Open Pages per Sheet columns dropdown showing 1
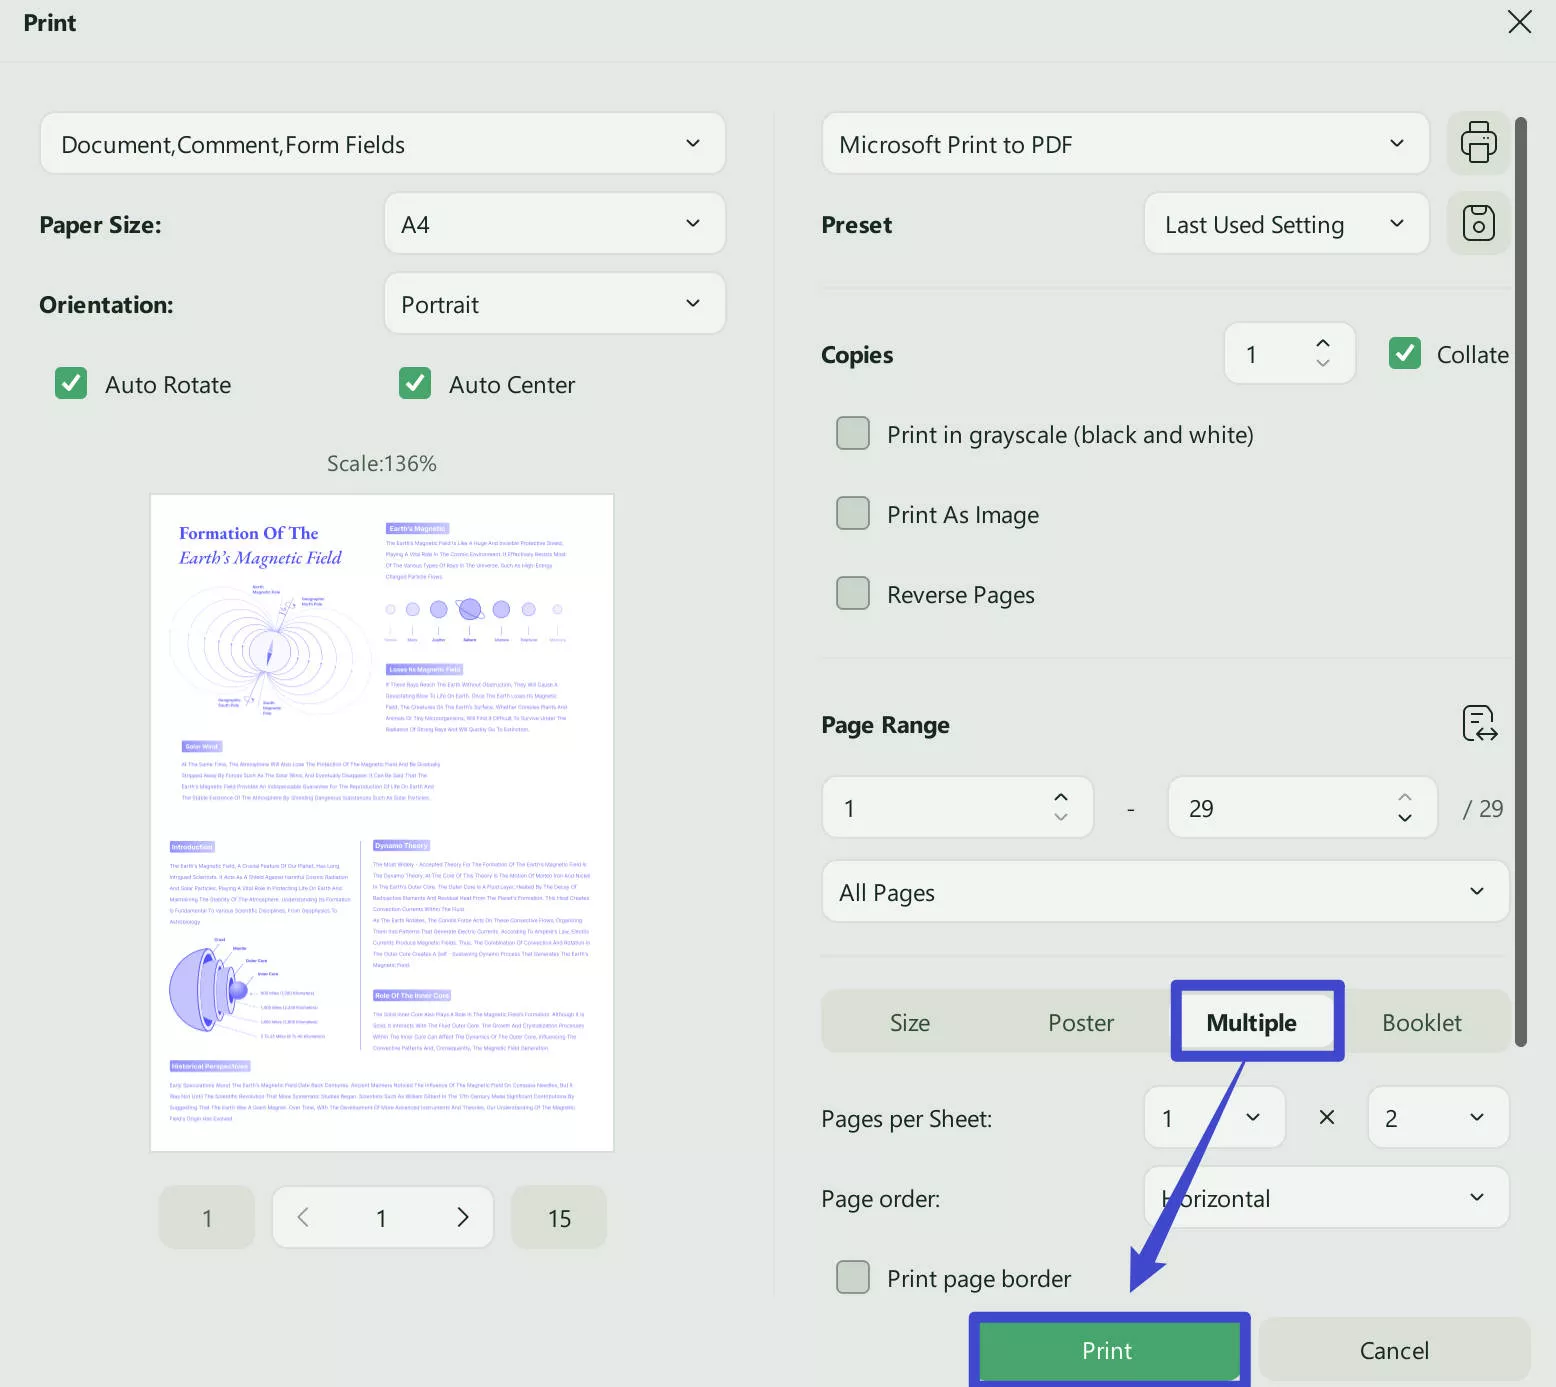The height and width of the screenshot is (1387, 1556). 1215,1118
